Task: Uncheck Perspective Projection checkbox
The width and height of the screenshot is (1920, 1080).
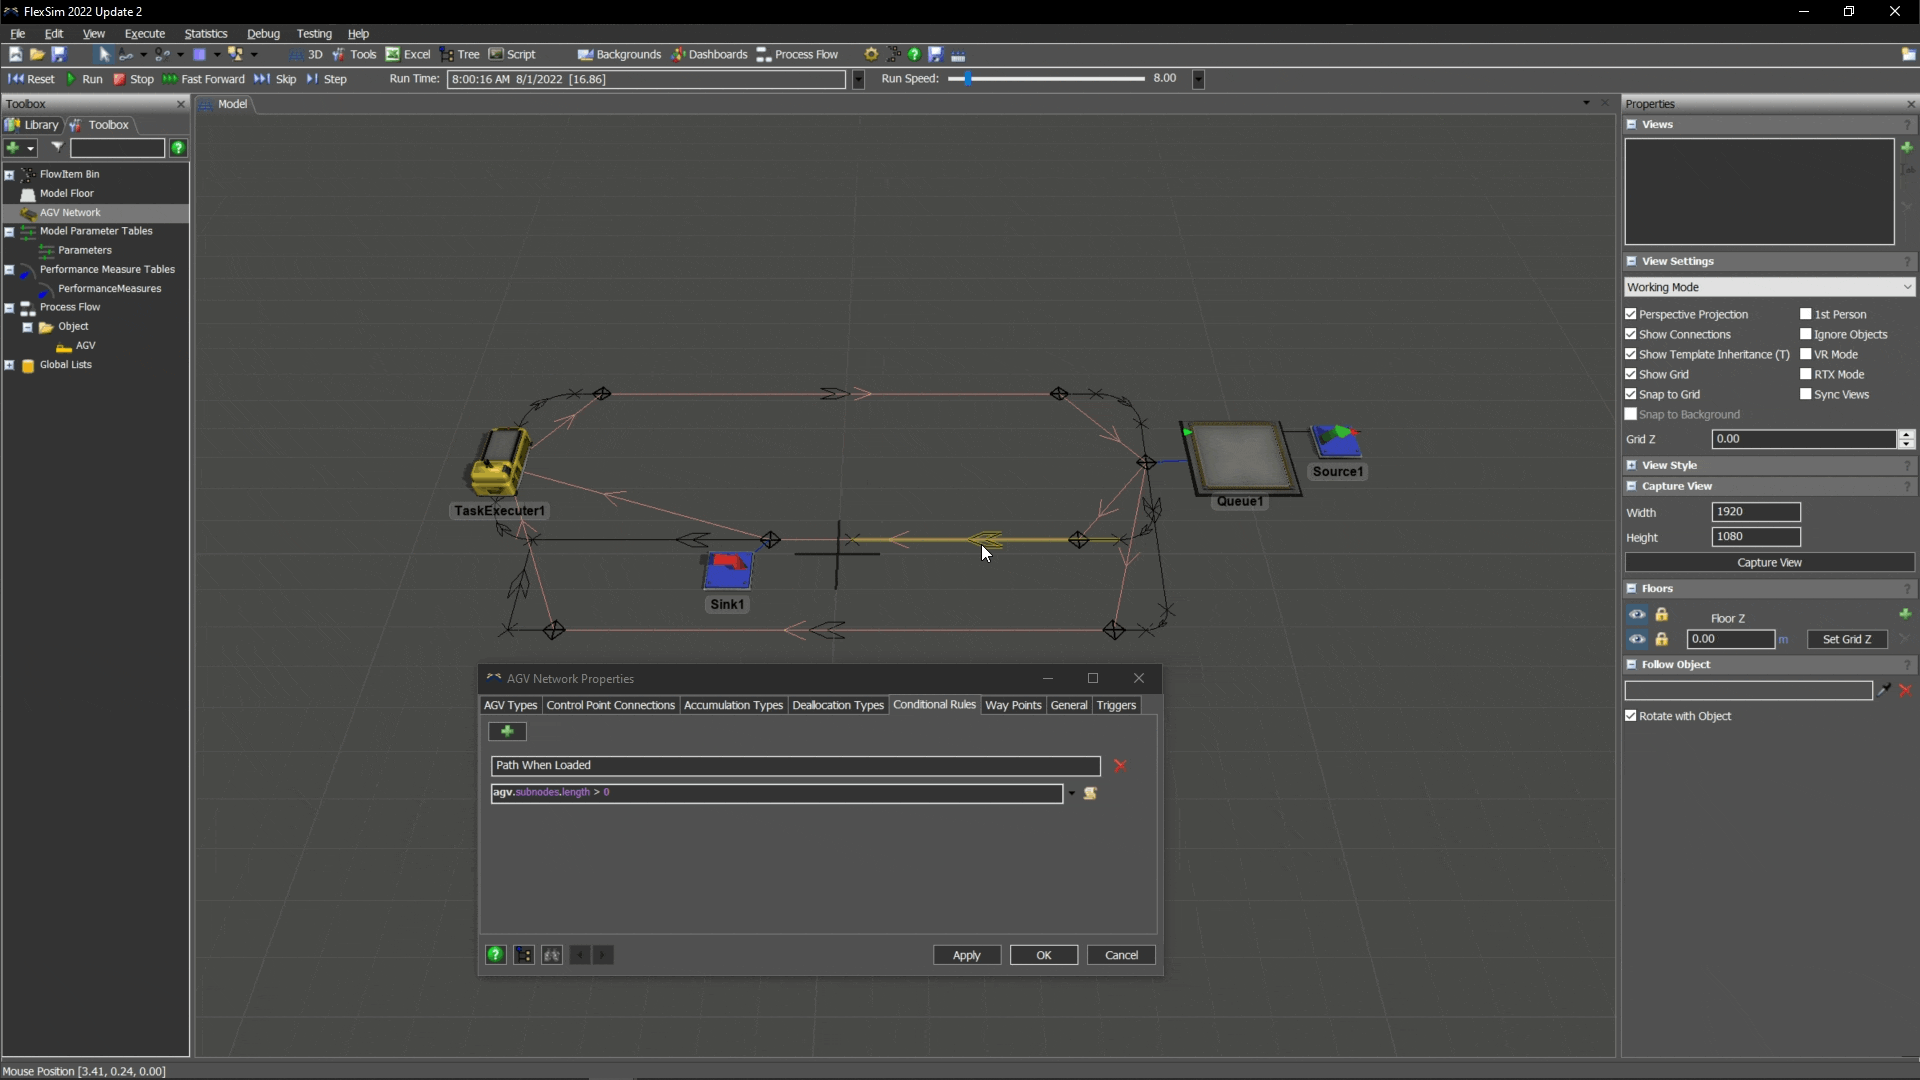Action: [x=1631, y=314]
